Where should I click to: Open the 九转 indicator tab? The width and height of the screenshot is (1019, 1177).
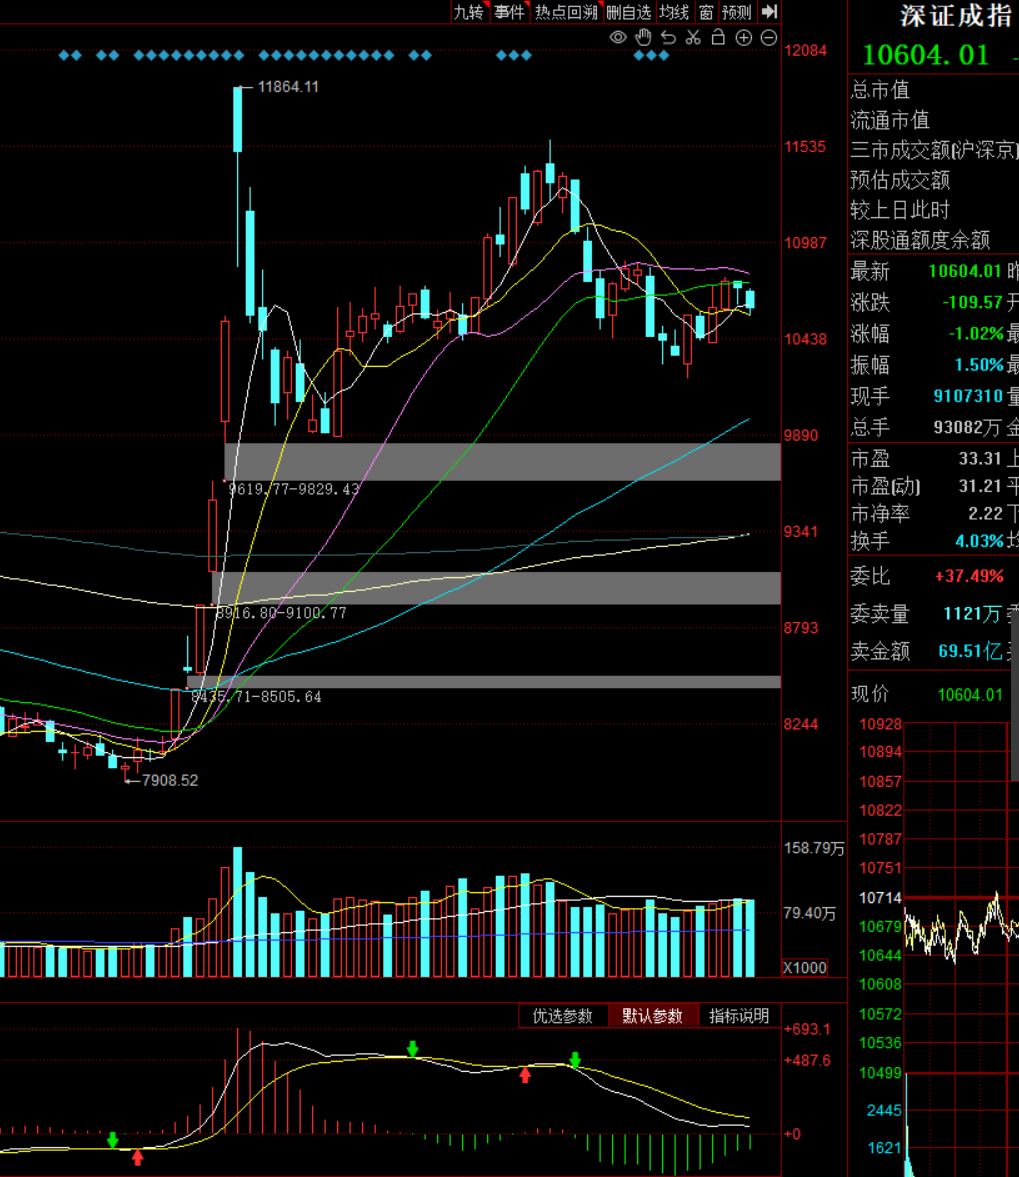pos(468,12)
